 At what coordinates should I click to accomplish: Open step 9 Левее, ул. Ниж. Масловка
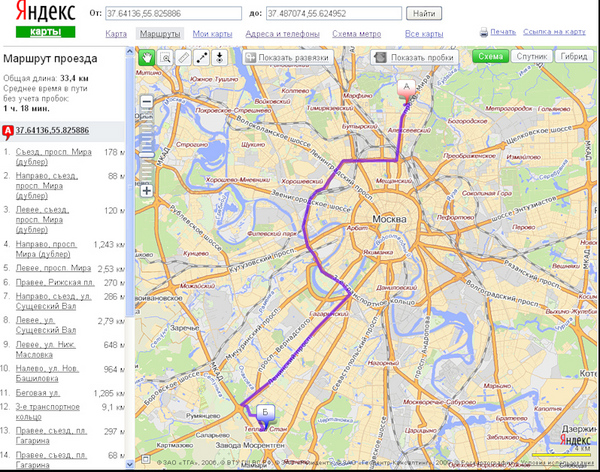(x=46, y=350)
